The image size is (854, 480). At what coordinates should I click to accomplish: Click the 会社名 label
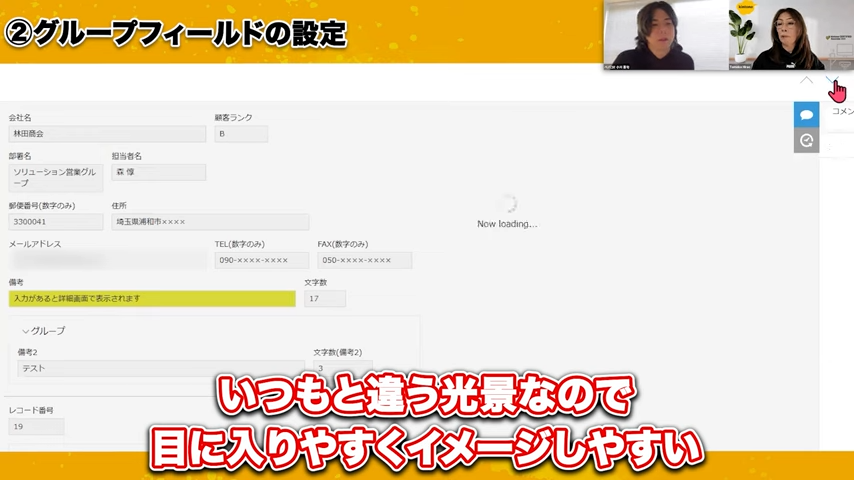click(20, 118)
